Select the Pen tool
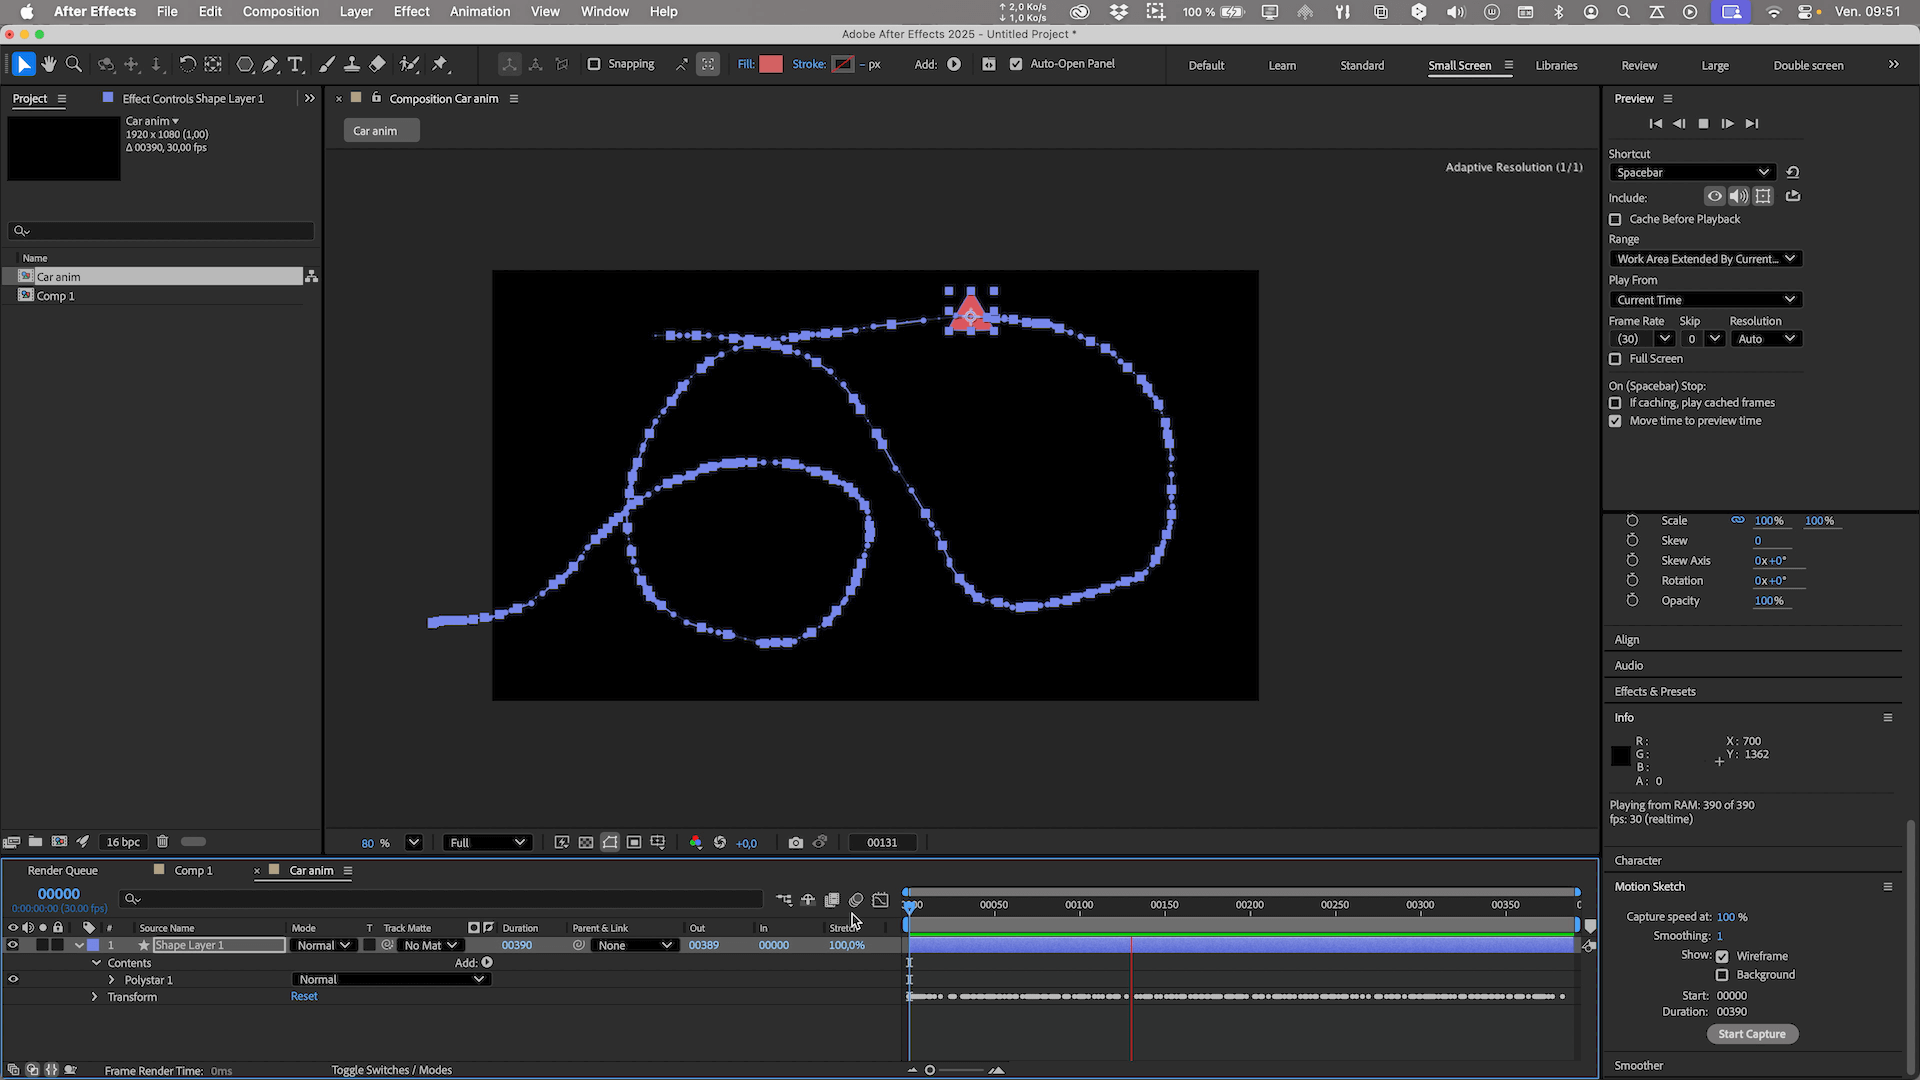The image size is (1920, 1080). coord(270,64)
